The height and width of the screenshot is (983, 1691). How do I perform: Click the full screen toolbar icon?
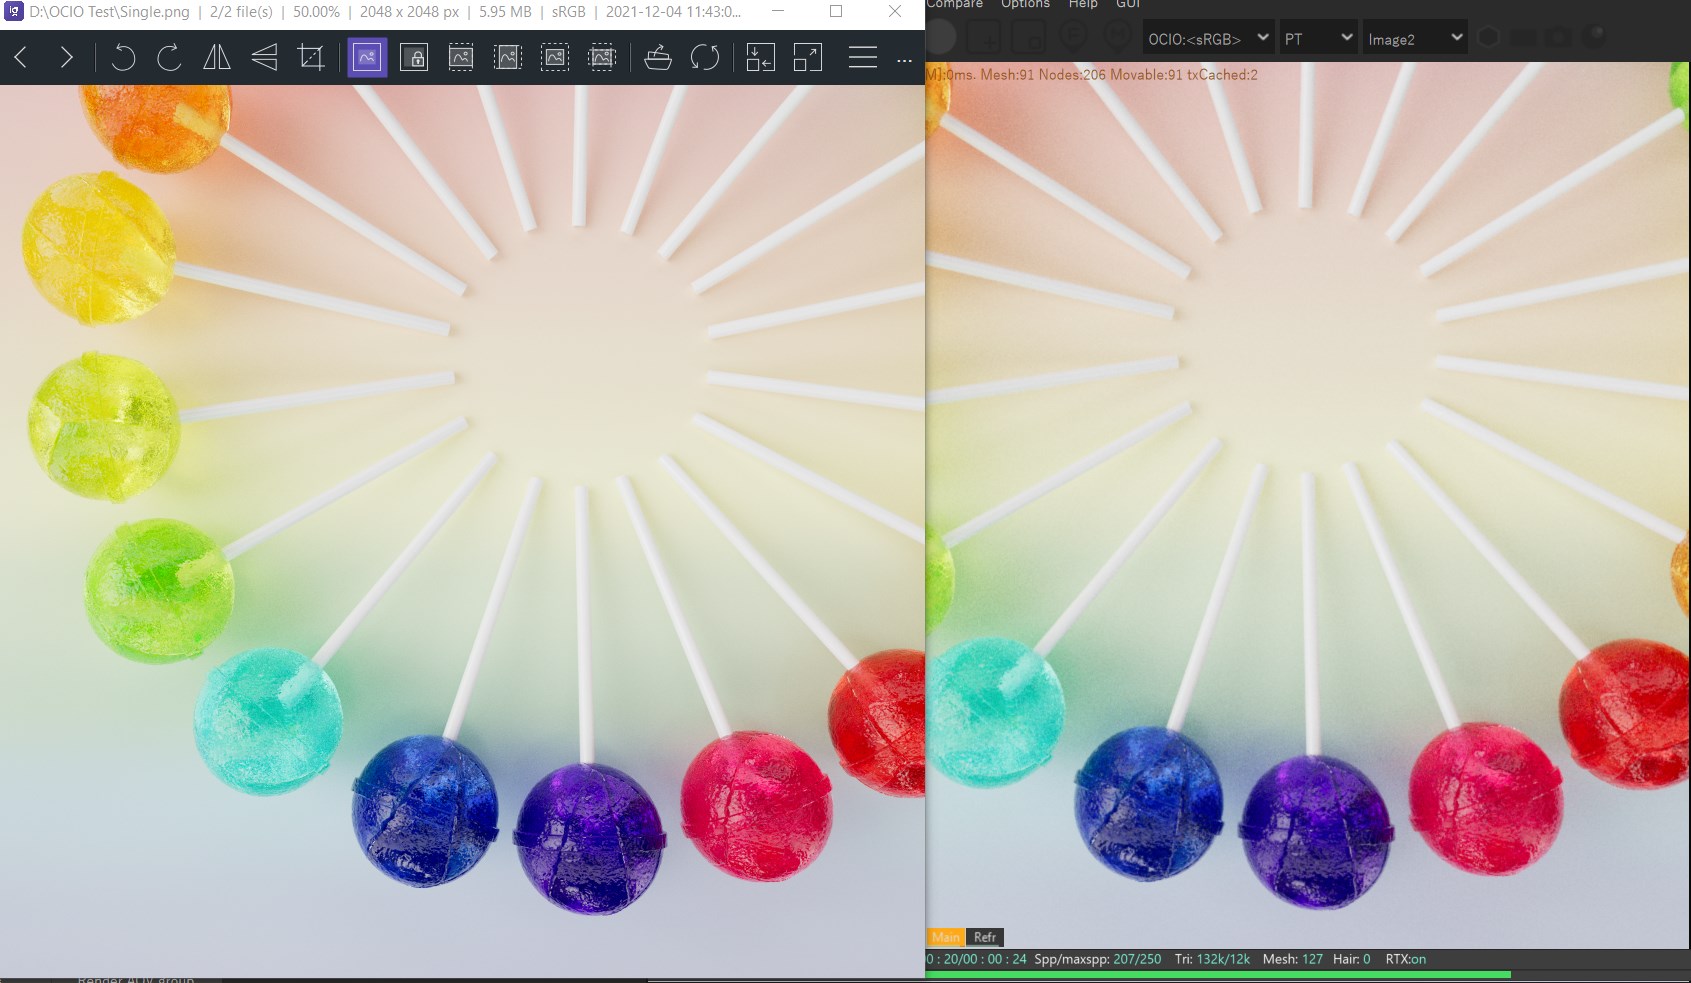click(x=808, y=58)
